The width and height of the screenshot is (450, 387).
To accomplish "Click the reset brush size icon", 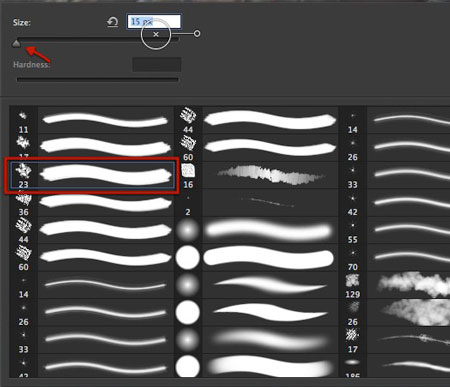I will 113,22.
